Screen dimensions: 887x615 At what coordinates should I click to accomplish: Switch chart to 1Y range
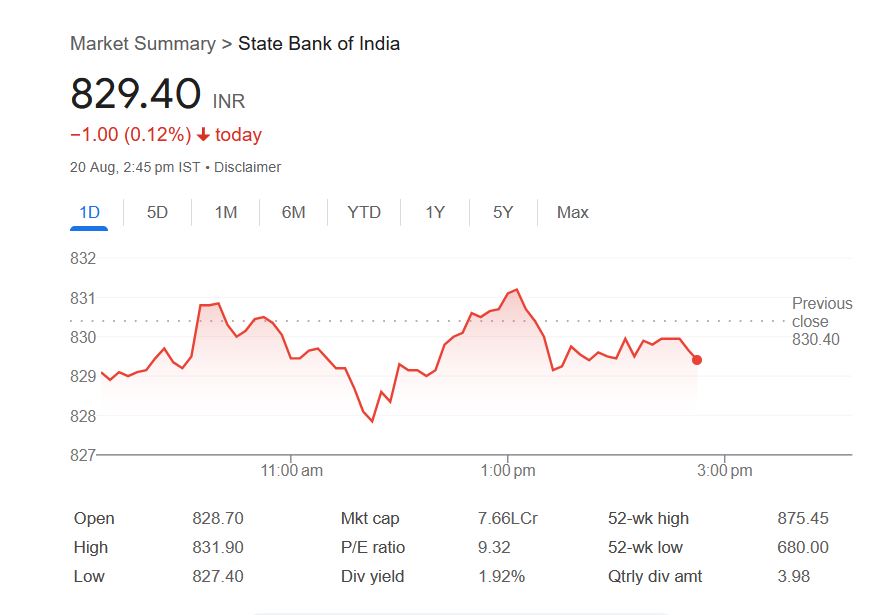435,212
